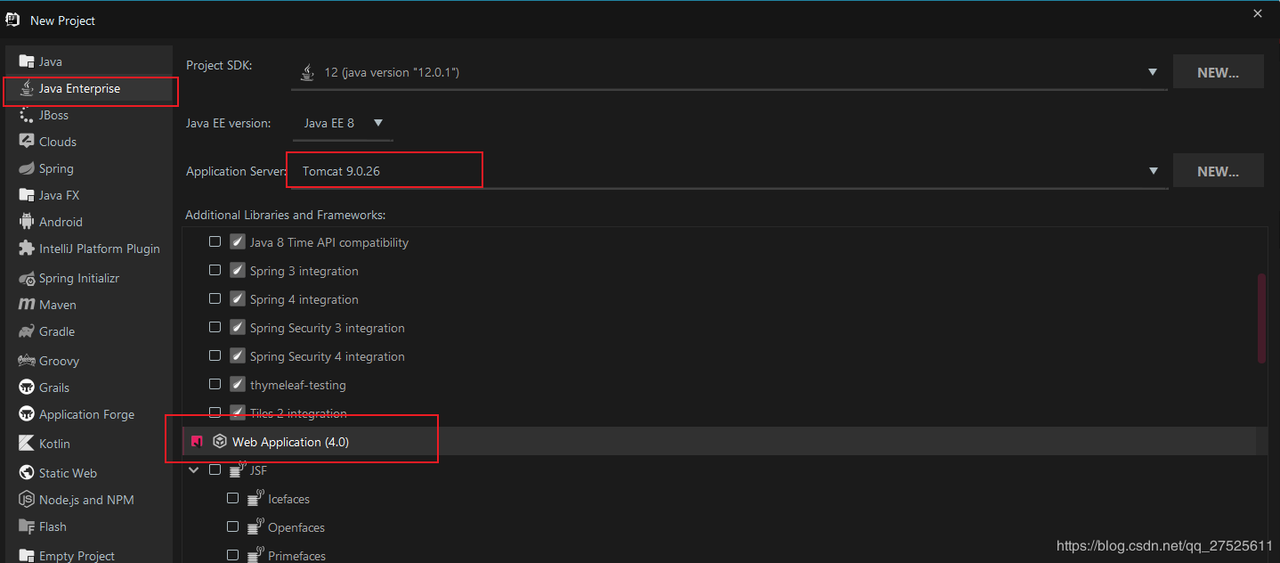Select Java Enterprise project category
The image size is (1280, 563).
coord(79,89)
